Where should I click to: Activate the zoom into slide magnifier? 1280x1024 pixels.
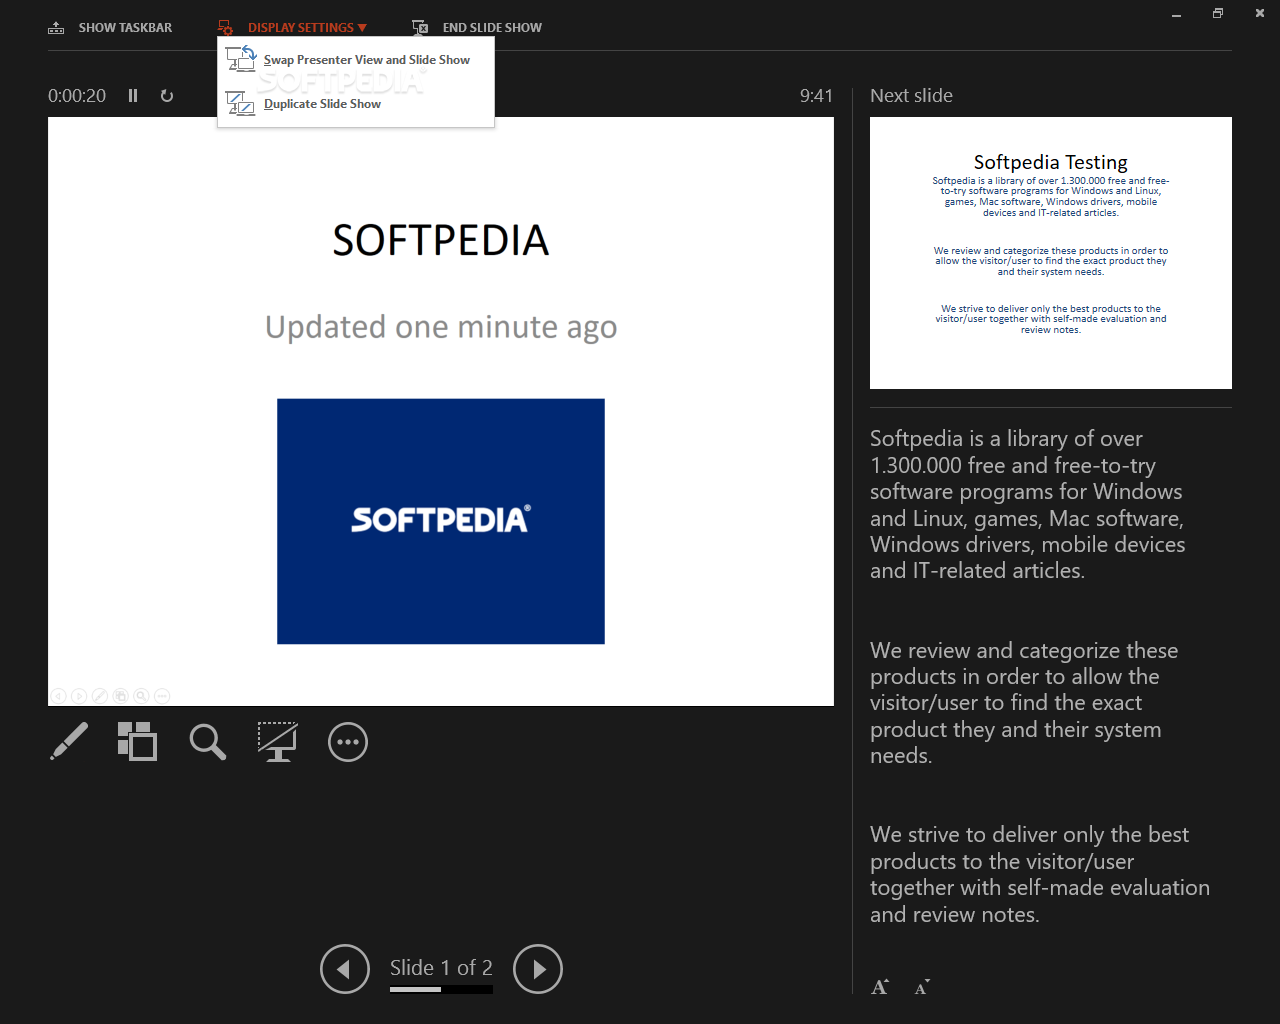point(207,741)
